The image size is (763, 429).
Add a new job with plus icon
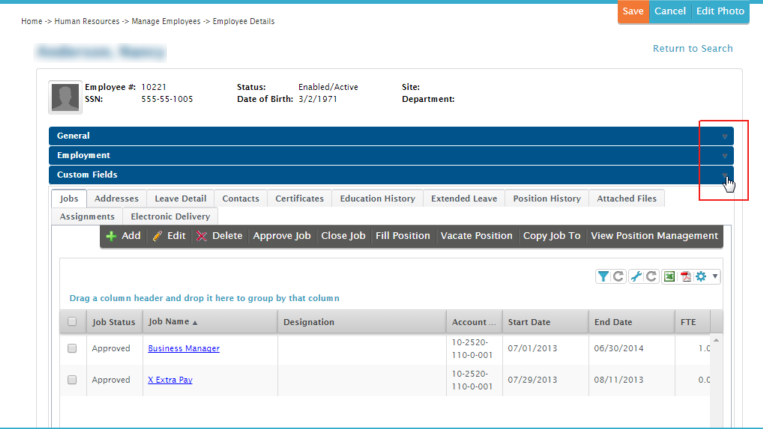tap(123, 236)
